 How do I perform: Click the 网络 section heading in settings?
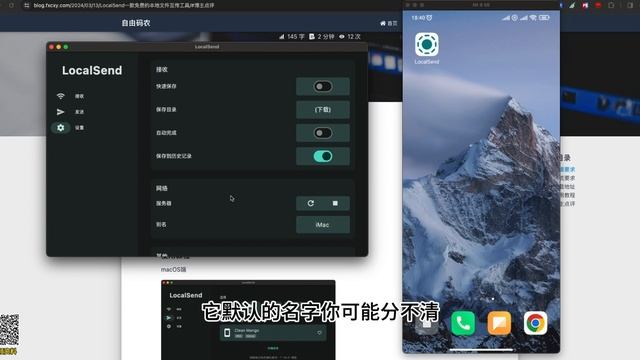click(x=162, y=188)
